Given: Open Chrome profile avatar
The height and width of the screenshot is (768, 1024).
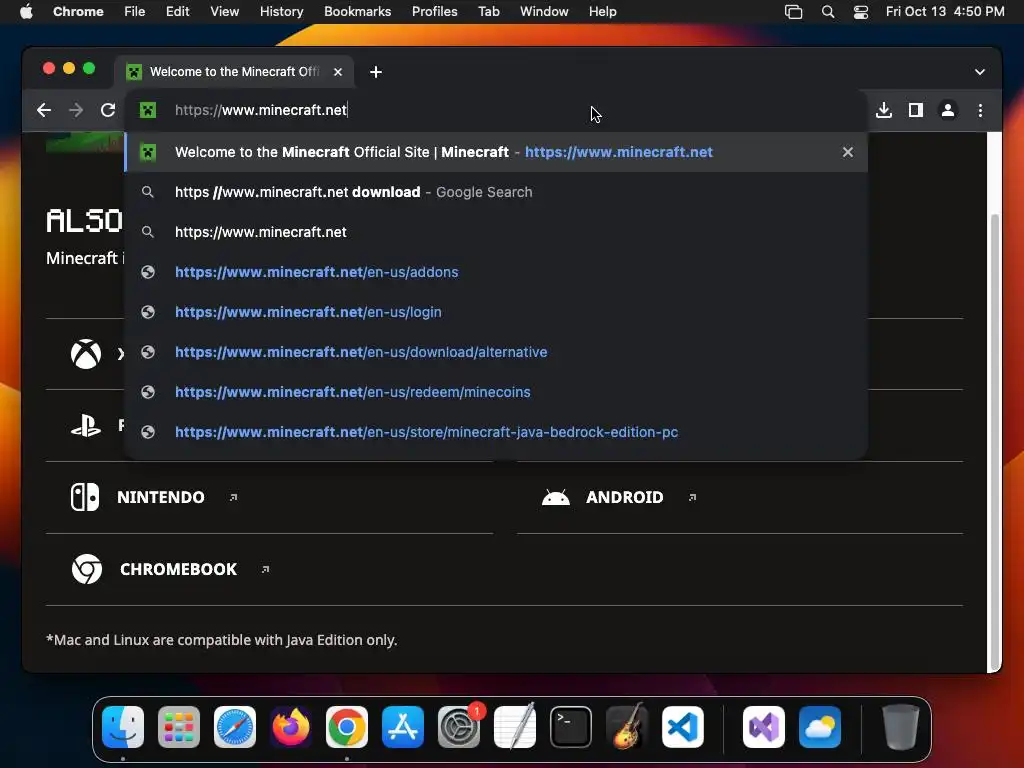Looking at the screenshot, I should (x=948, y=110).
